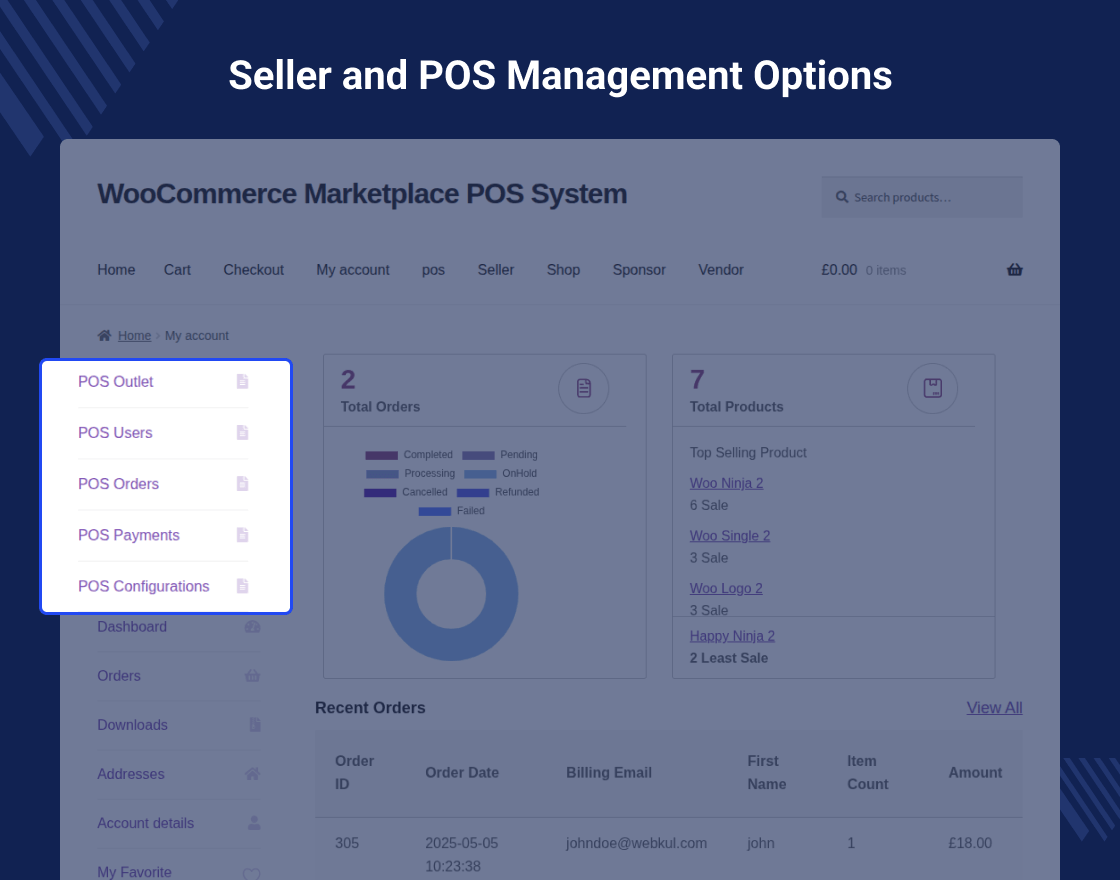Click the document icon beside POS Orders
Viewport: 1120px width, 880px height.
[x=243, y=484]
